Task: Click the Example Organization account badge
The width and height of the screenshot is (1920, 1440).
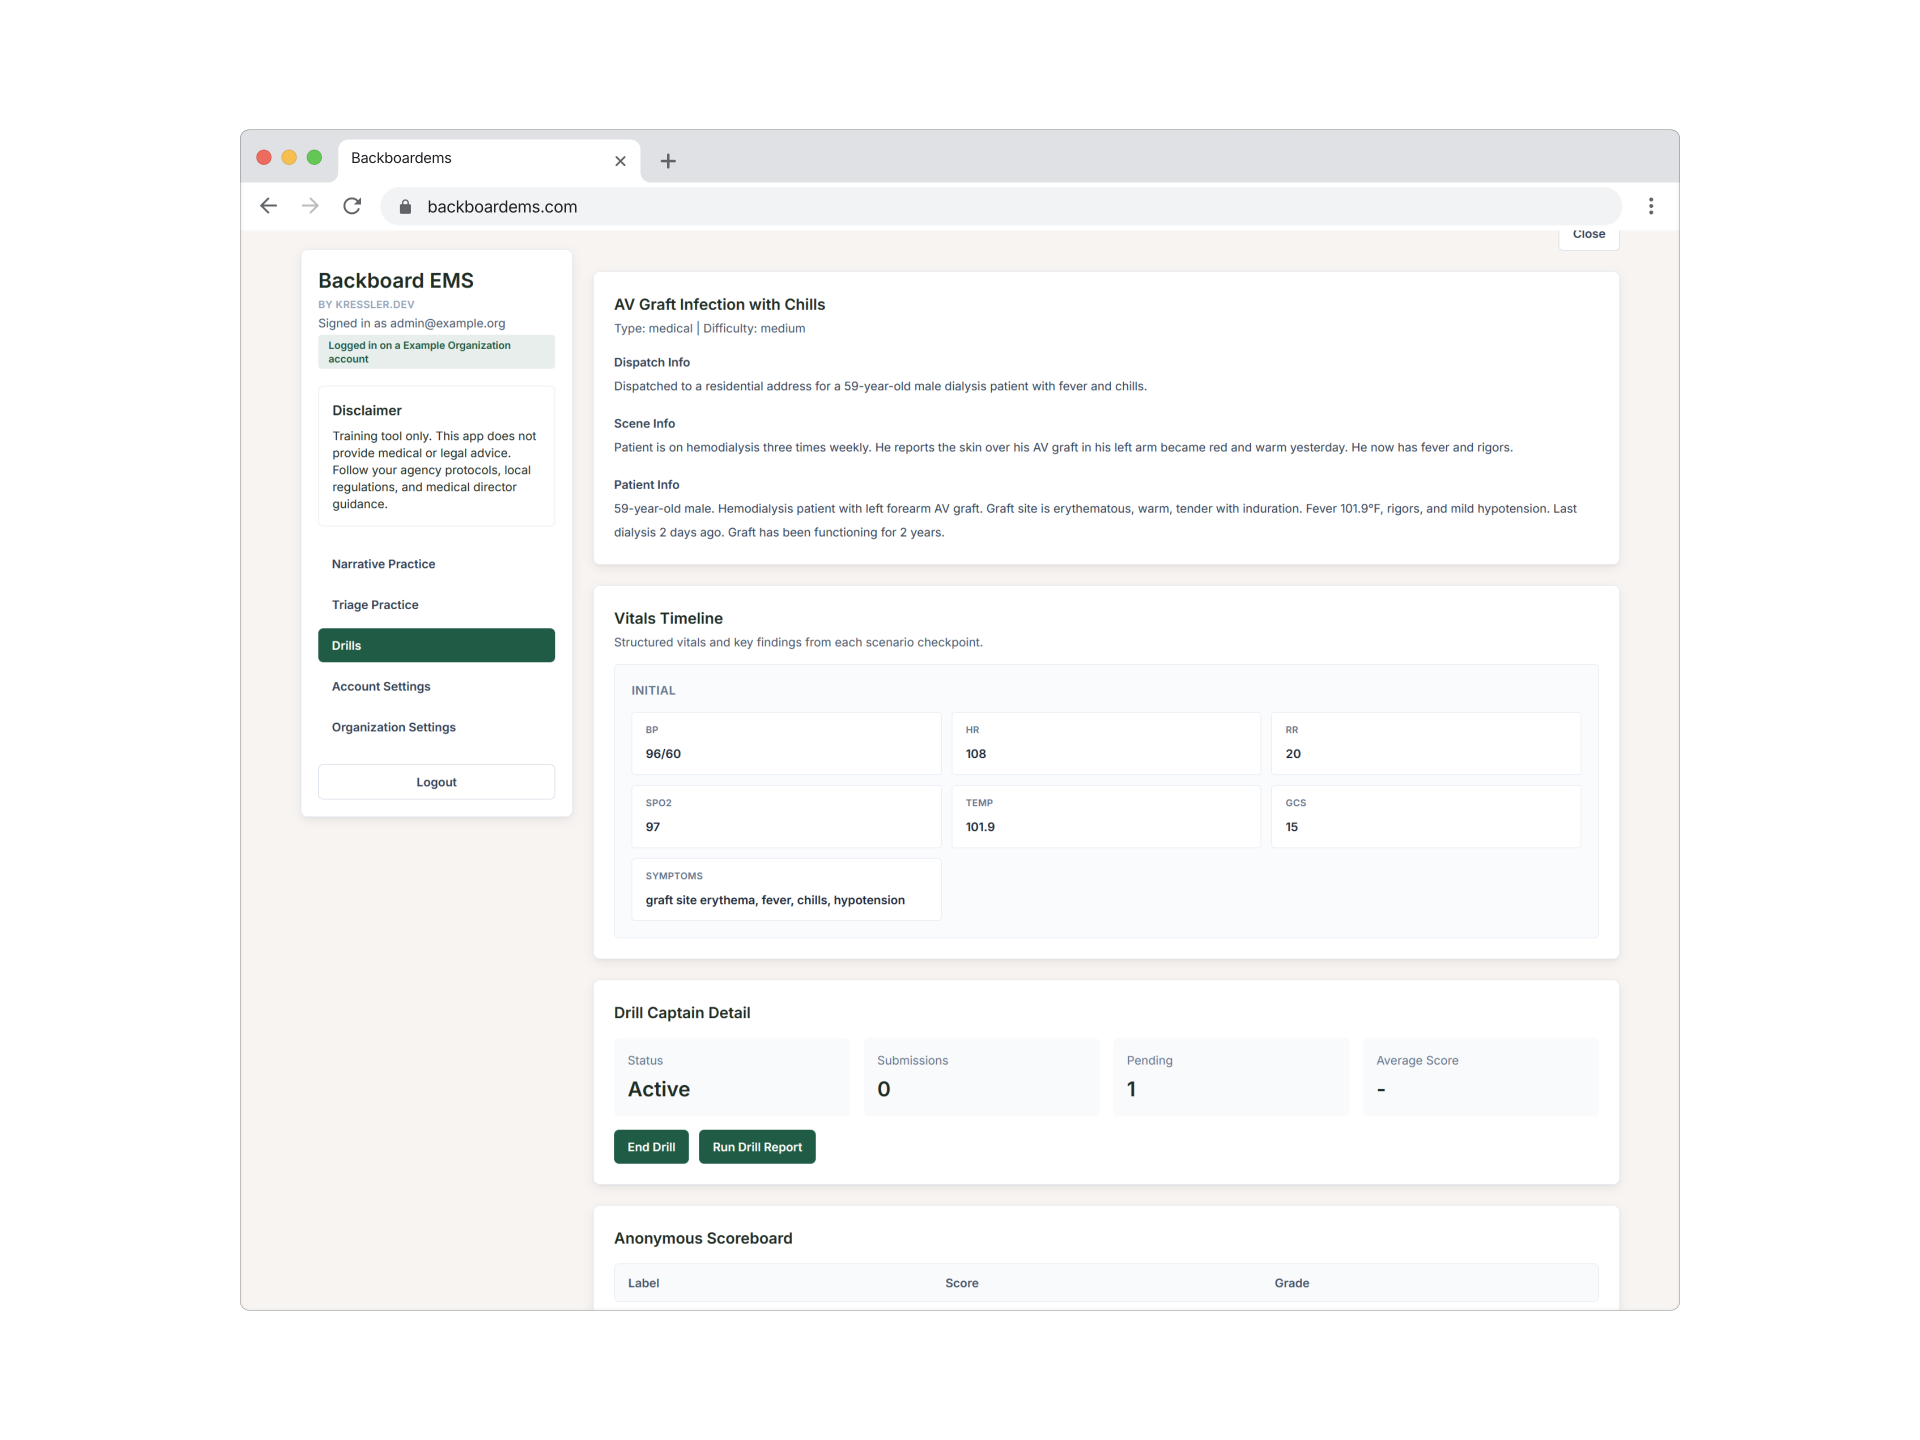Action: pyautogui.click(x=436, y=352)
